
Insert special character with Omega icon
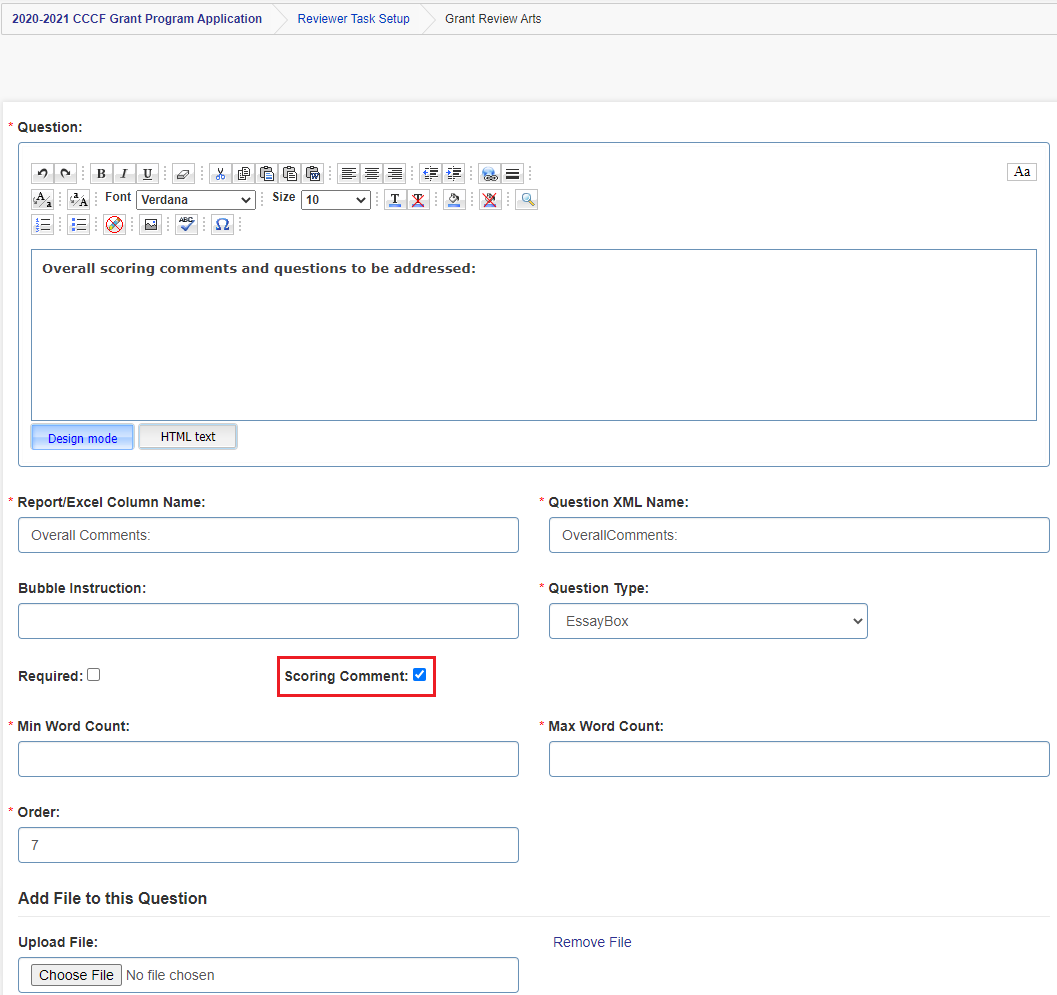[222, 224]
